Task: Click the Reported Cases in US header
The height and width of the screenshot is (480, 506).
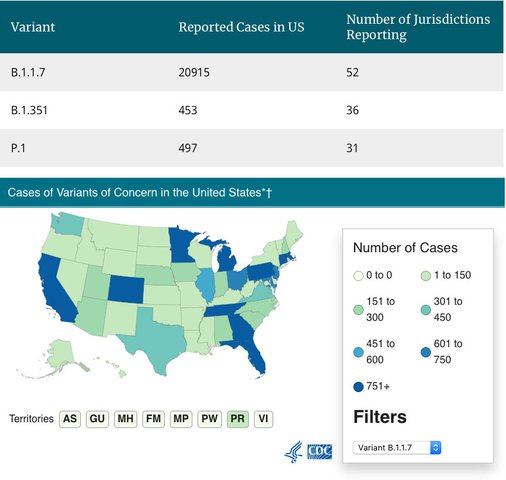Action: 241,27
